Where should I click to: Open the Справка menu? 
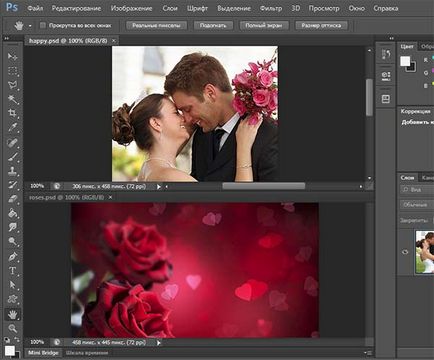click(386, 8)
